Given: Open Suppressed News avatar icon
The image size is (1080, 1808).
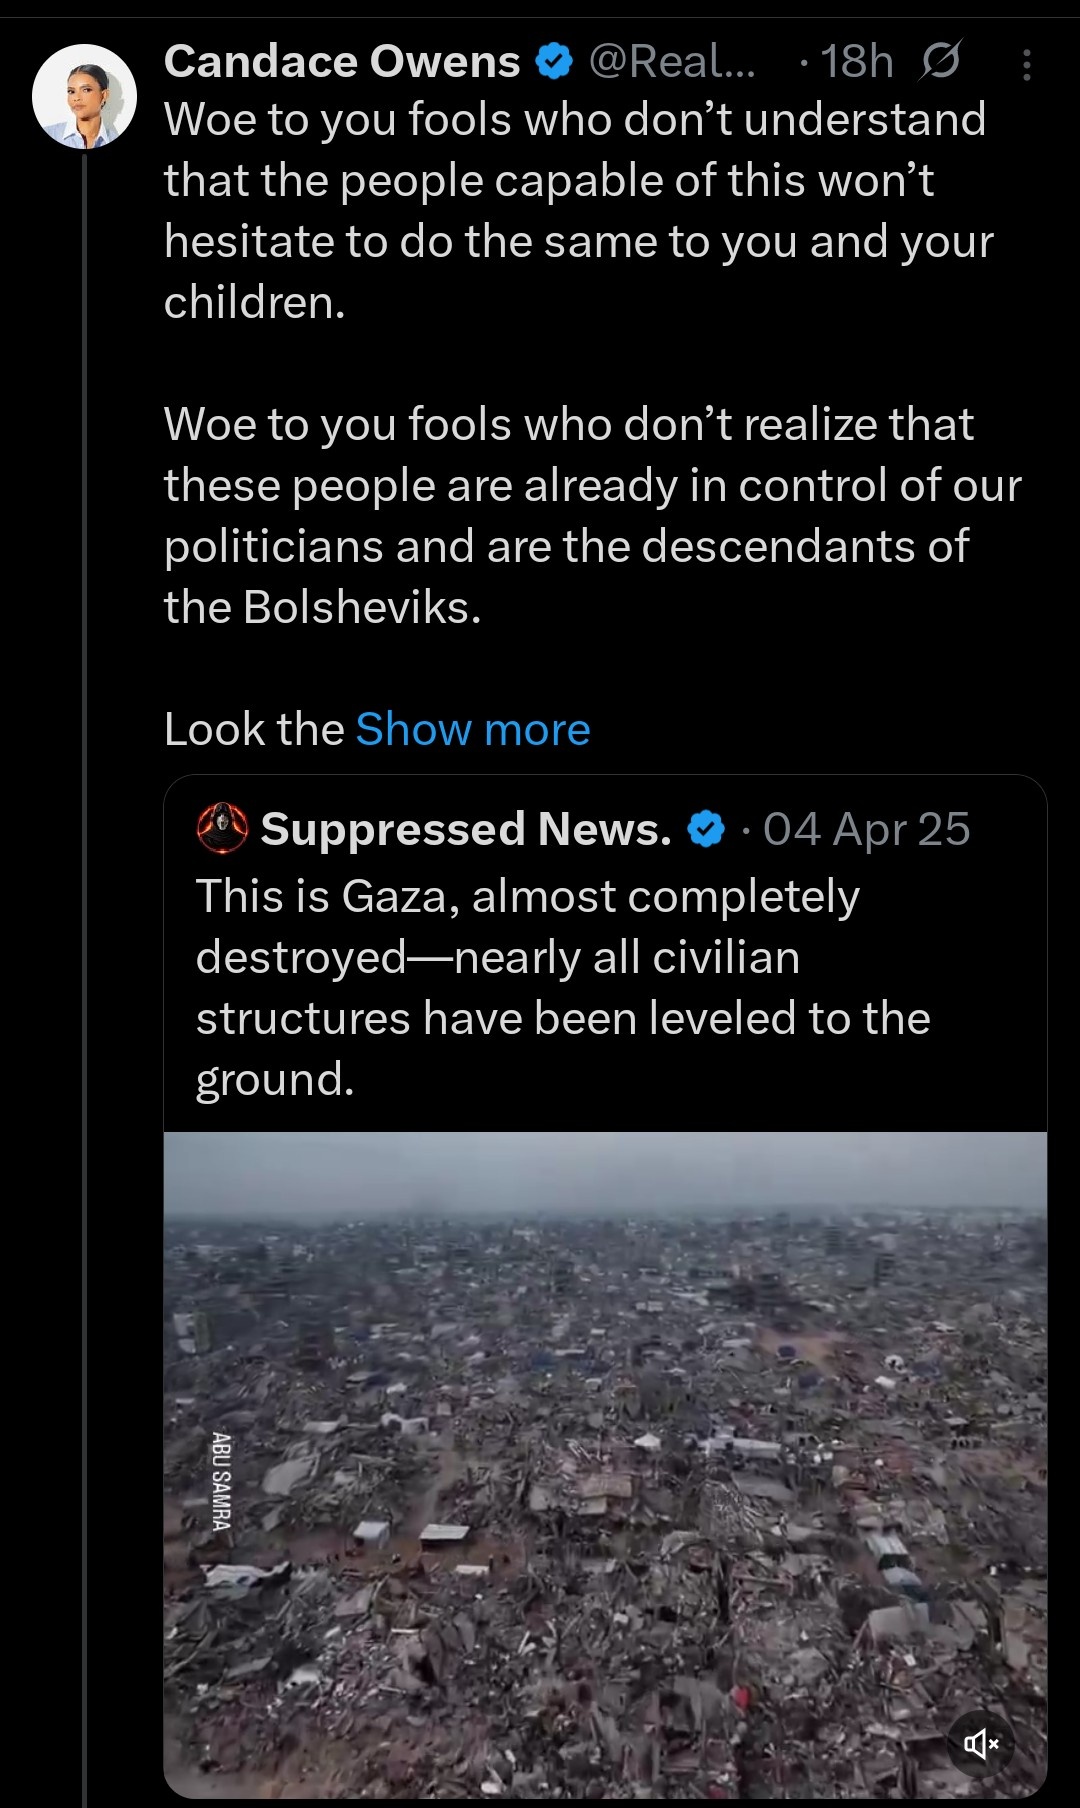Looking at the screenshot, I should click(x=222, y=828).
